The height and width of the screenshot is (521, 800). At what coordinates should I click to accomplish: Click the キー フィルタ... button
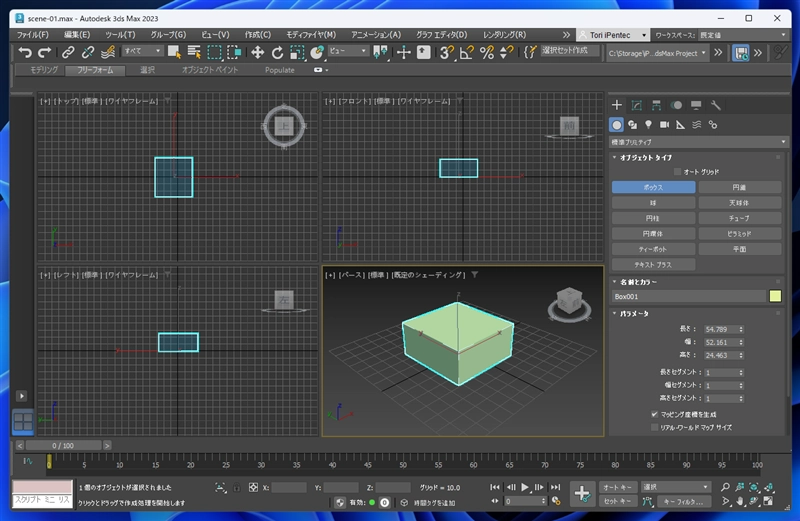[x=683, y=502]
